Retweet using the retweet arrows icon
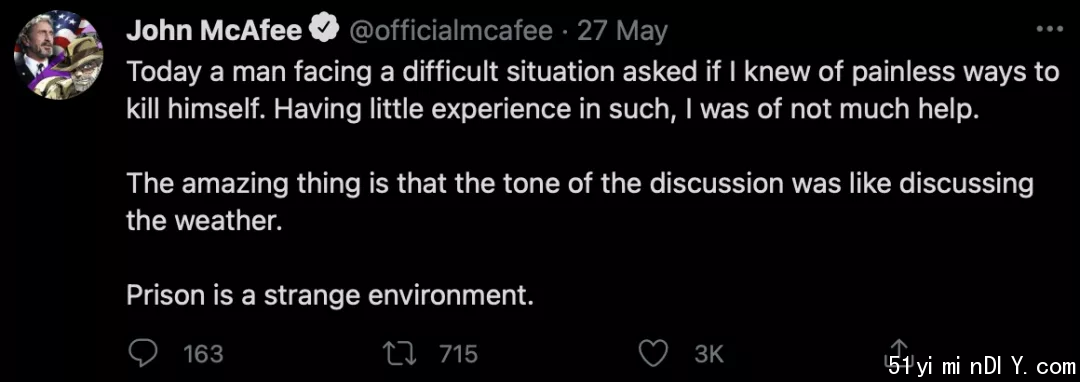1080x382 pixels. (404, 354)
